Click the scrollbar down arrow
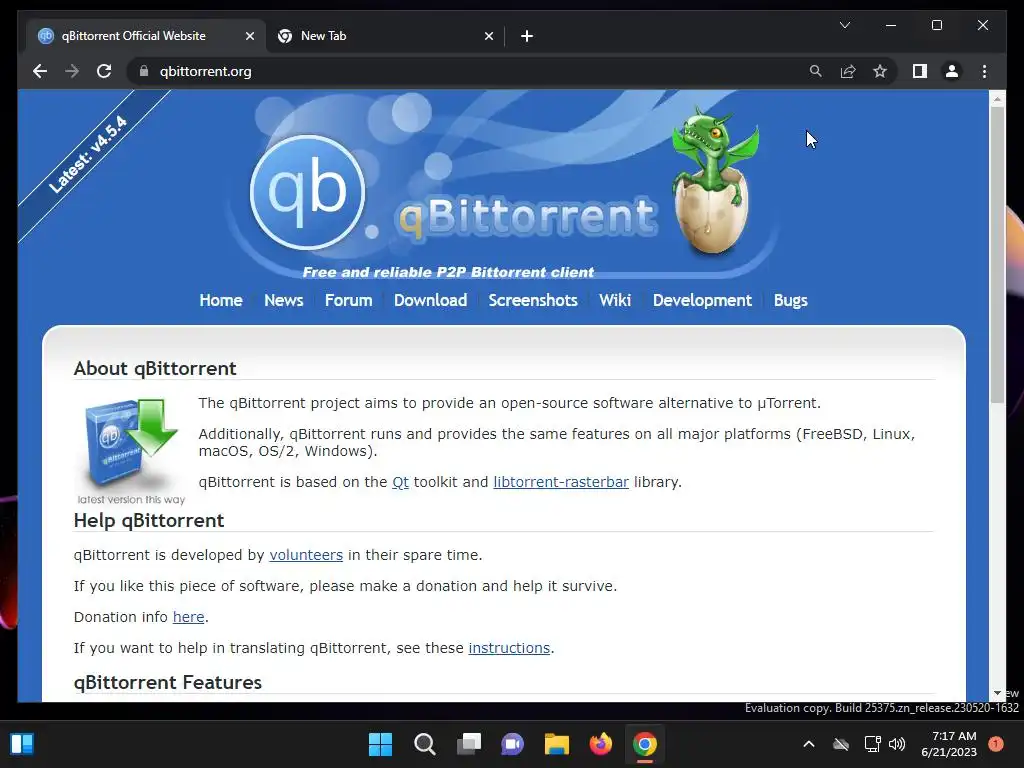1024x768 pixels. [x=997, y=693]
